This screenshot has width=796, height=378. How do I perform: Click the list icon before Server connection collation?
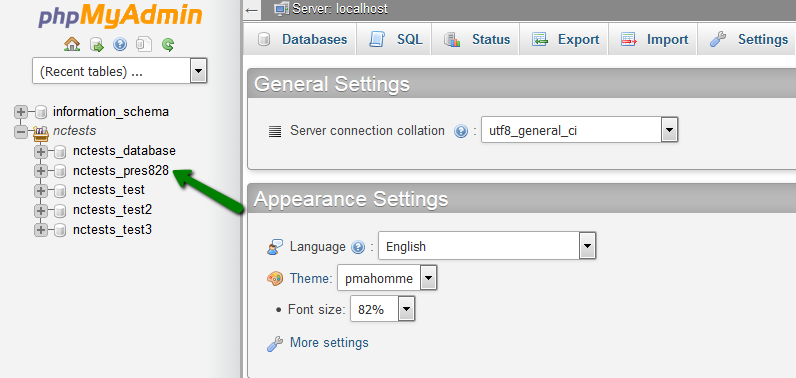click(x=275, y=131)
